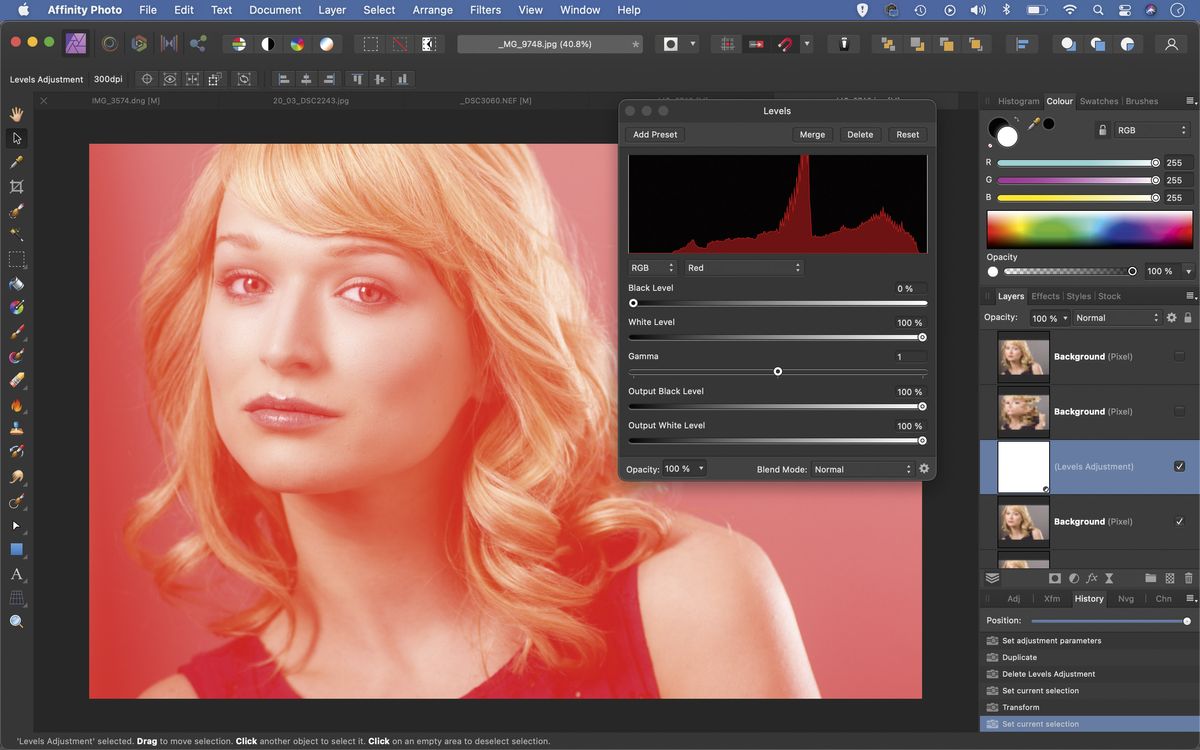Select the Crop tool
The image size is (1200, 750).
pos(16,187)
